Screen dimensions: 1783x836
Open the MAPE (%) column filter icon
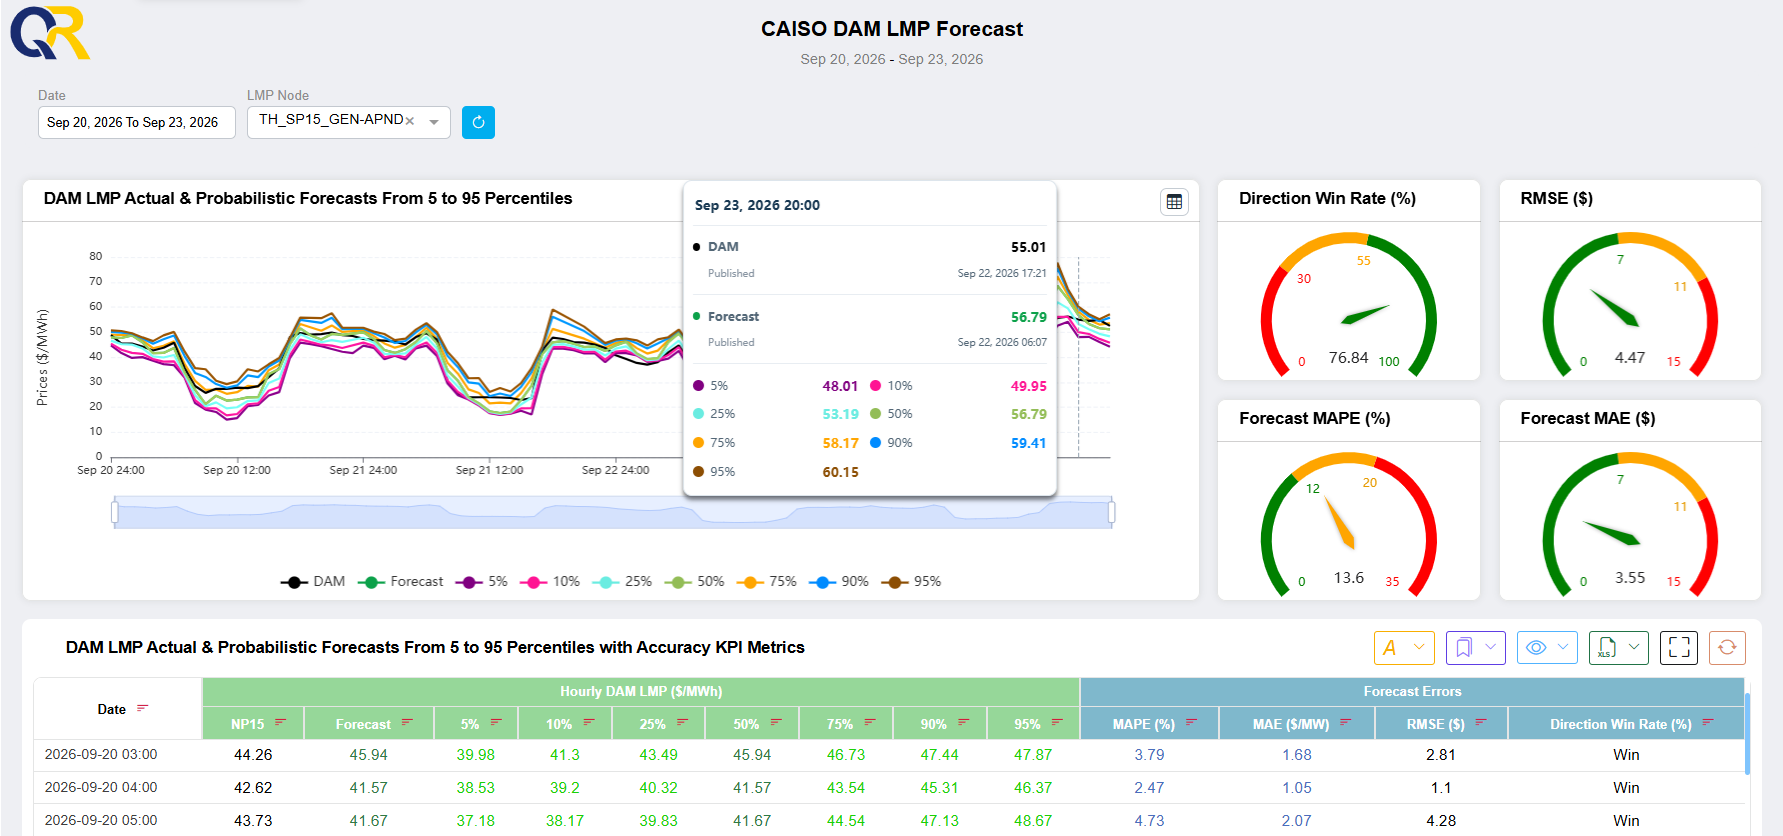[1191, 723]
